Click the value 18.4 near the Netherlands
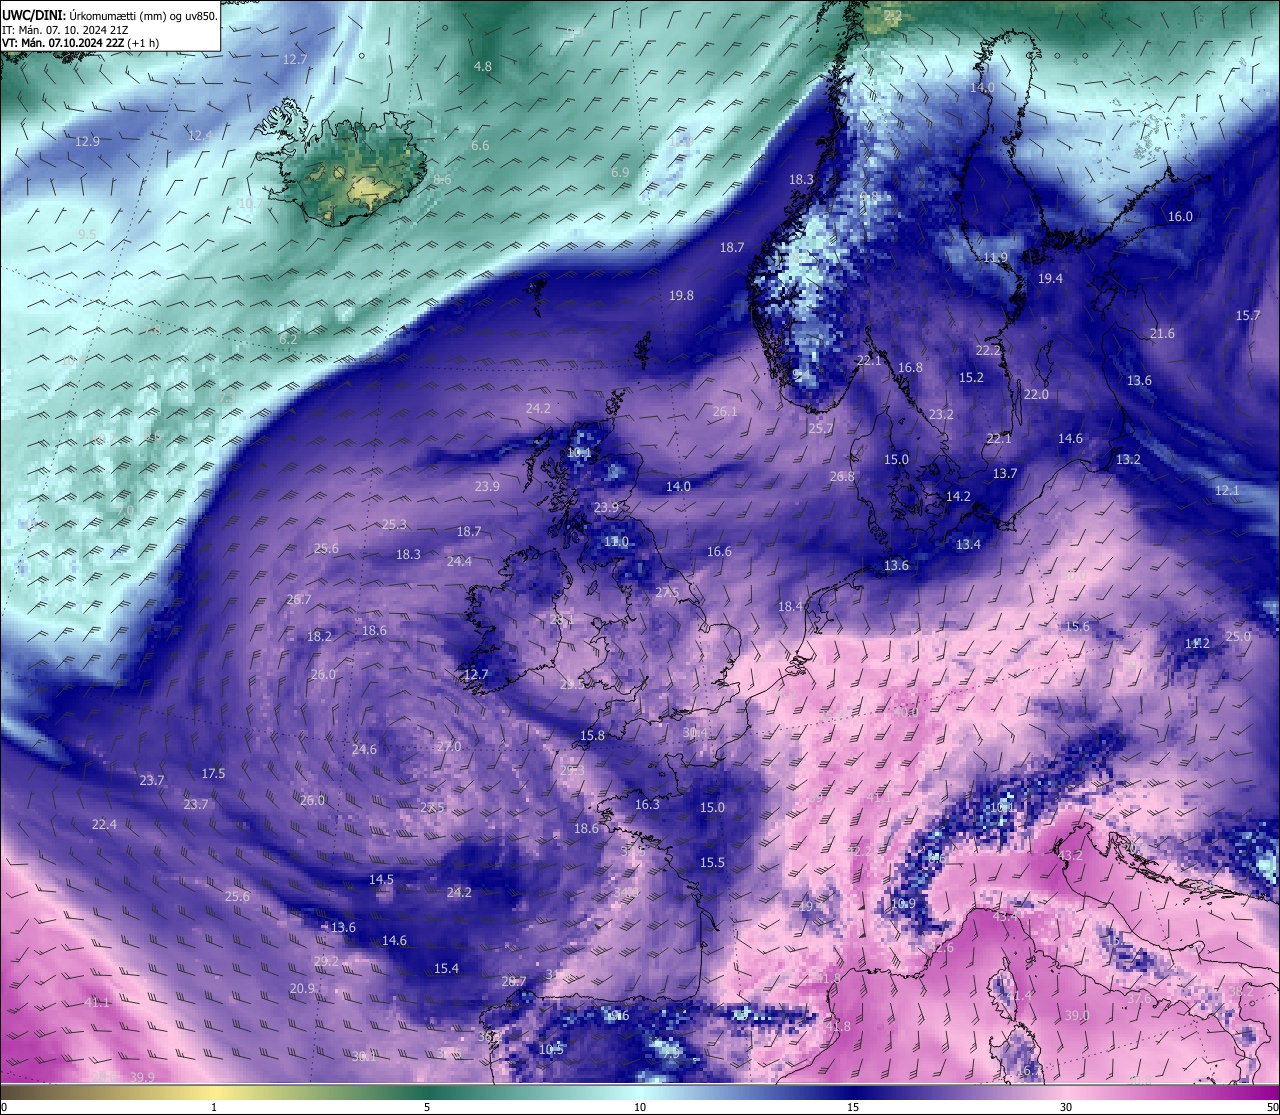Screen dimensions: 1280x1115 pyautogui.click(x=791, y=607)
